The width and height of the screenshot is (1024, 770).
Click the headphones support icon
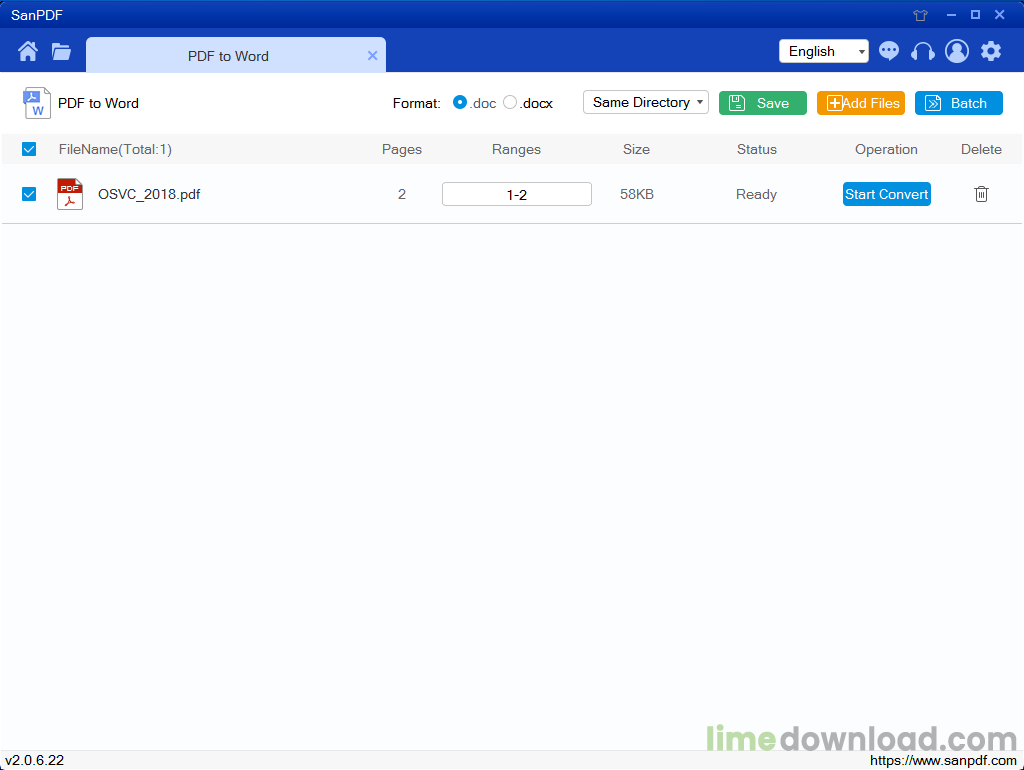click(x=923, y=52)
